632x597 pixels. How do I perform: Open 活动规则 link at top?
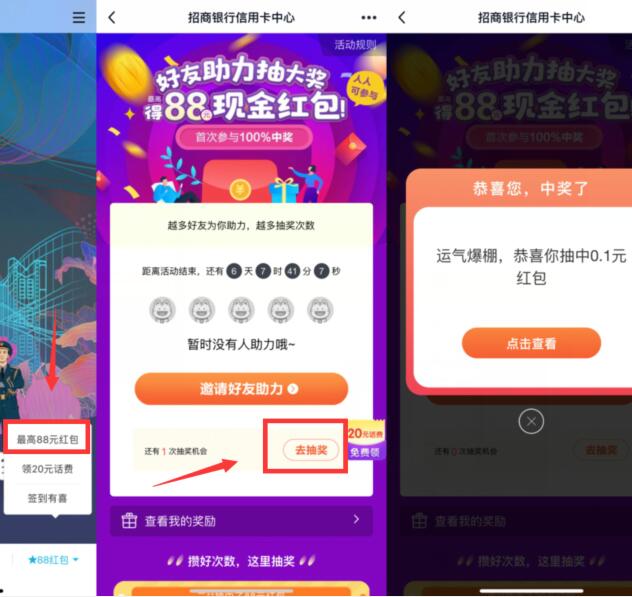tap(355, 44)
